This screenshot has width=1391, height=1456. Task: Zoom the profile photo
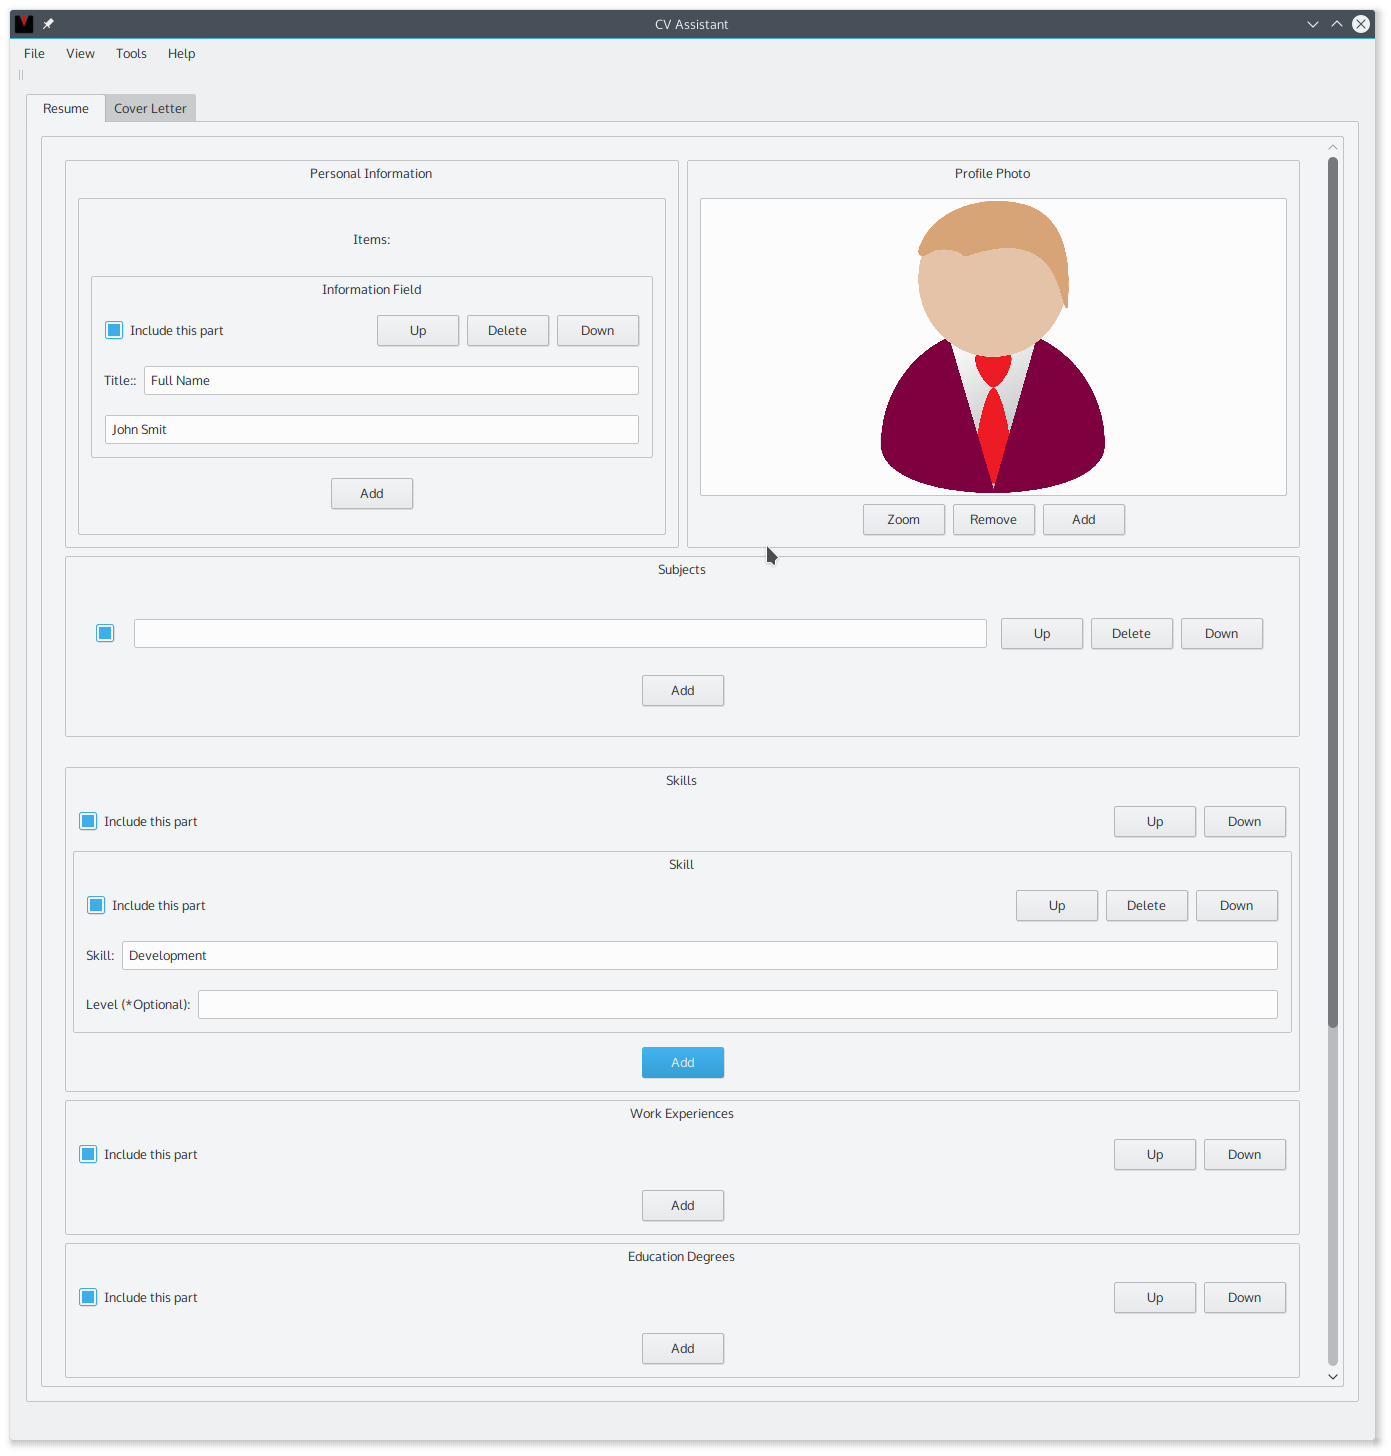(904, 520)
